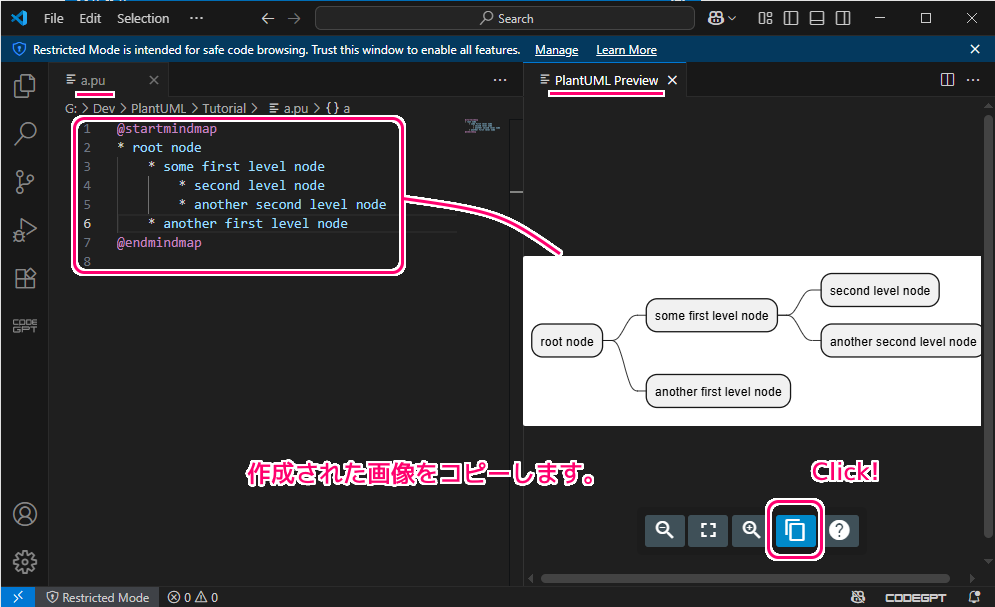Open the Selection menu
995x607 pixels.
click(x=143, y=18)
